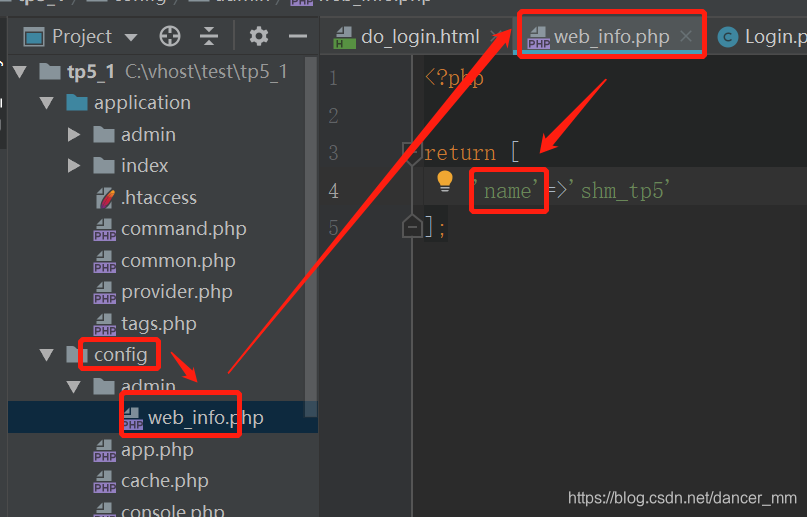Click the Project window icon
The height and width of the screenshot is (517, 807).
(x=34, y=37)
